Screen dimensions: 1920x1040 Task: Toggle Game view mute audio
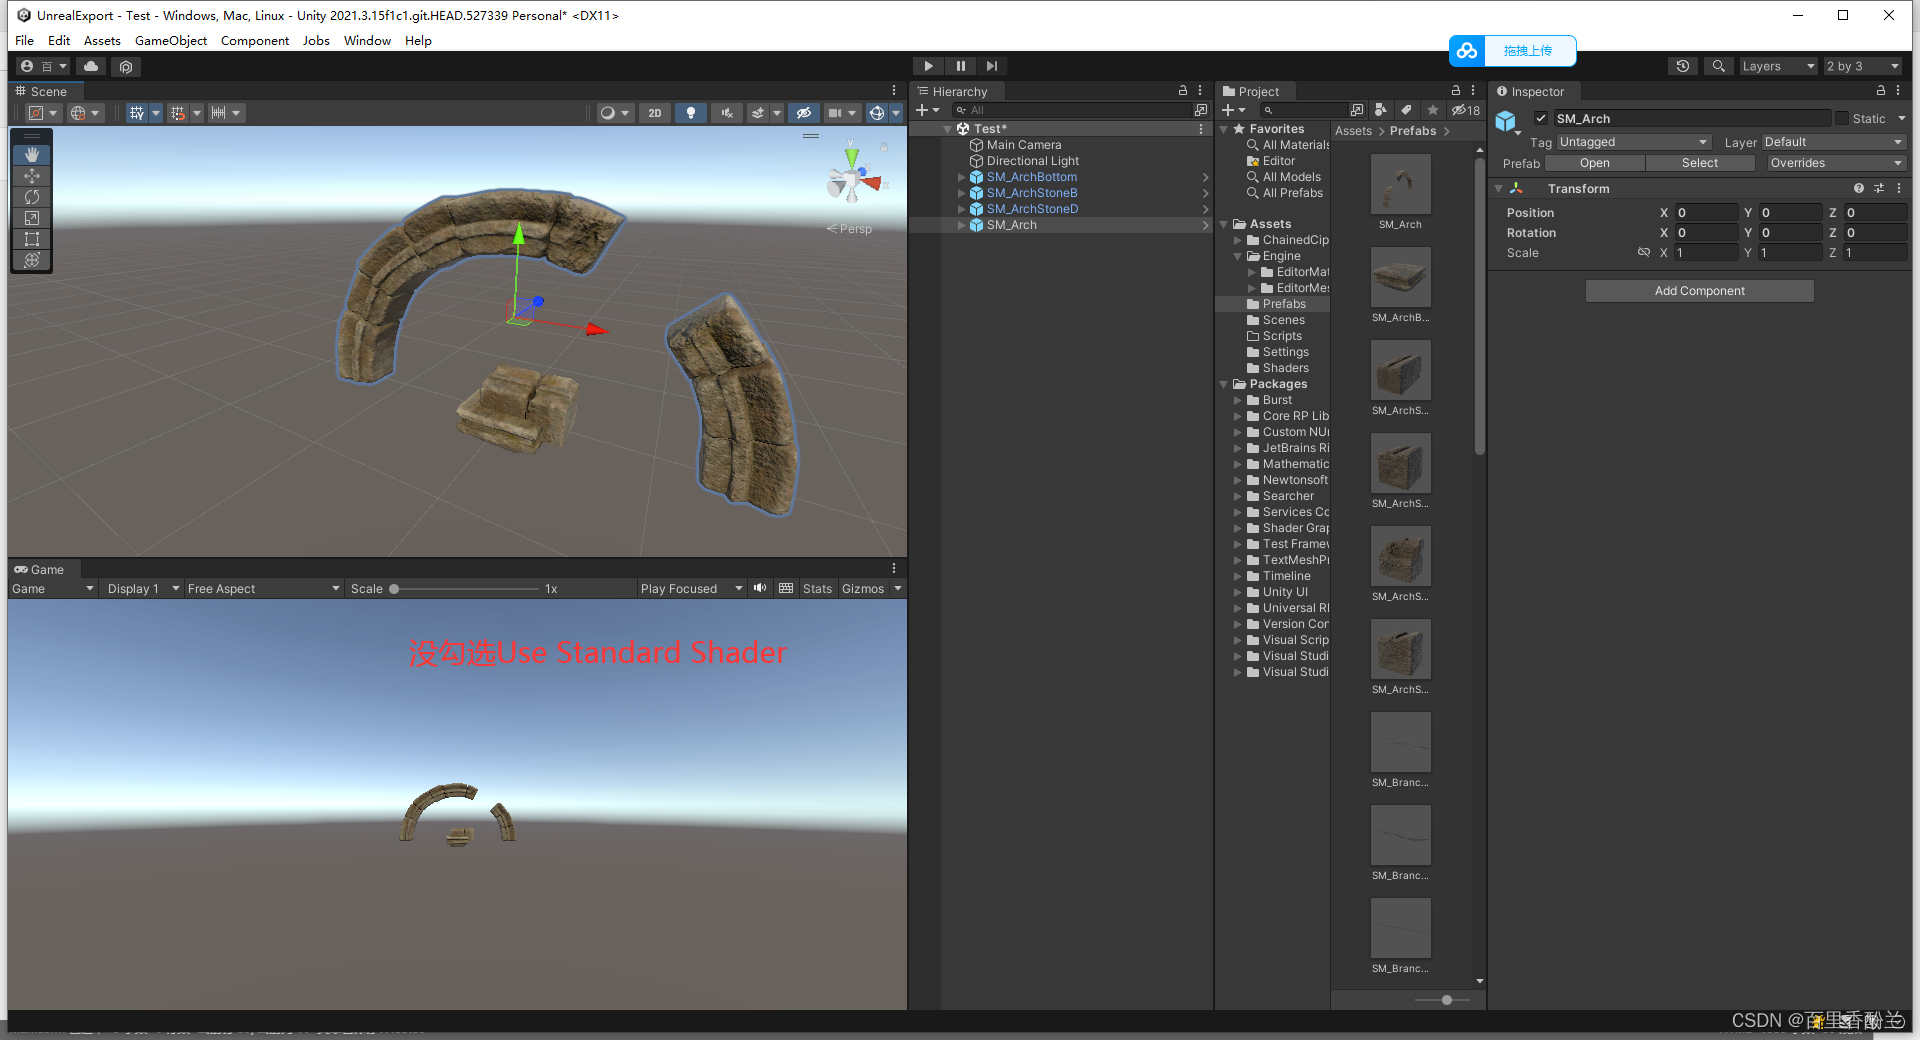760,588
